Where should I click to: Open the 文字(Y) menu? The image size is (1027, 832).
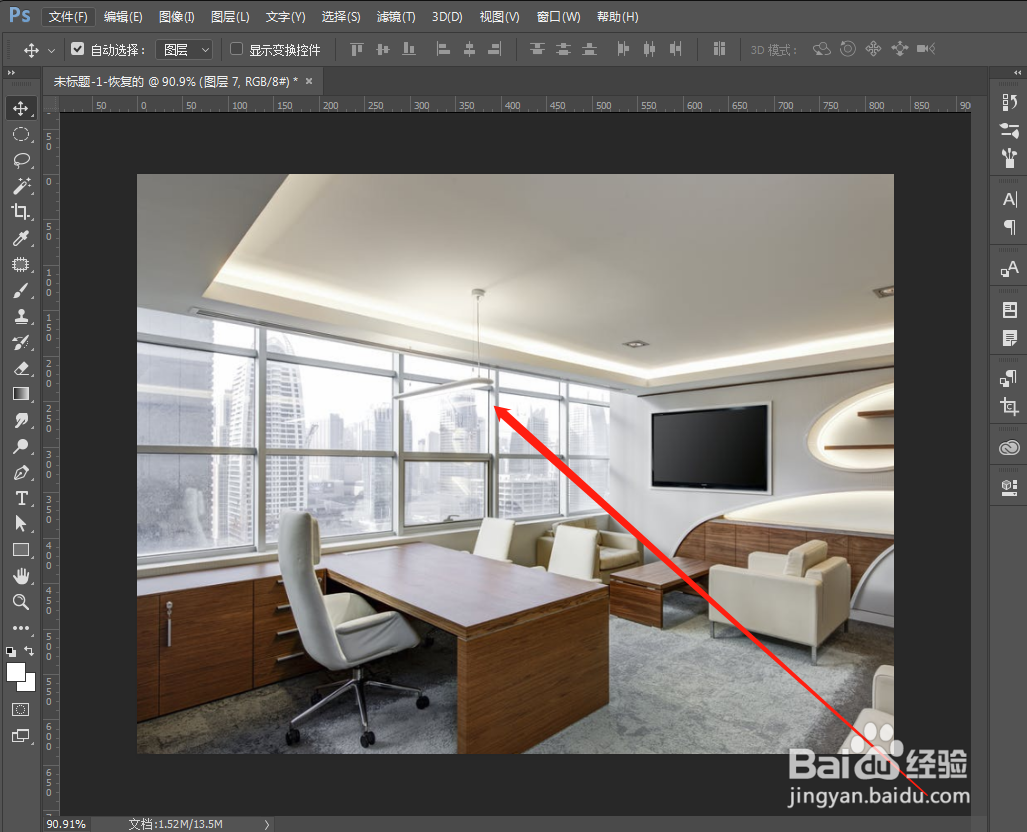(286, 16)
